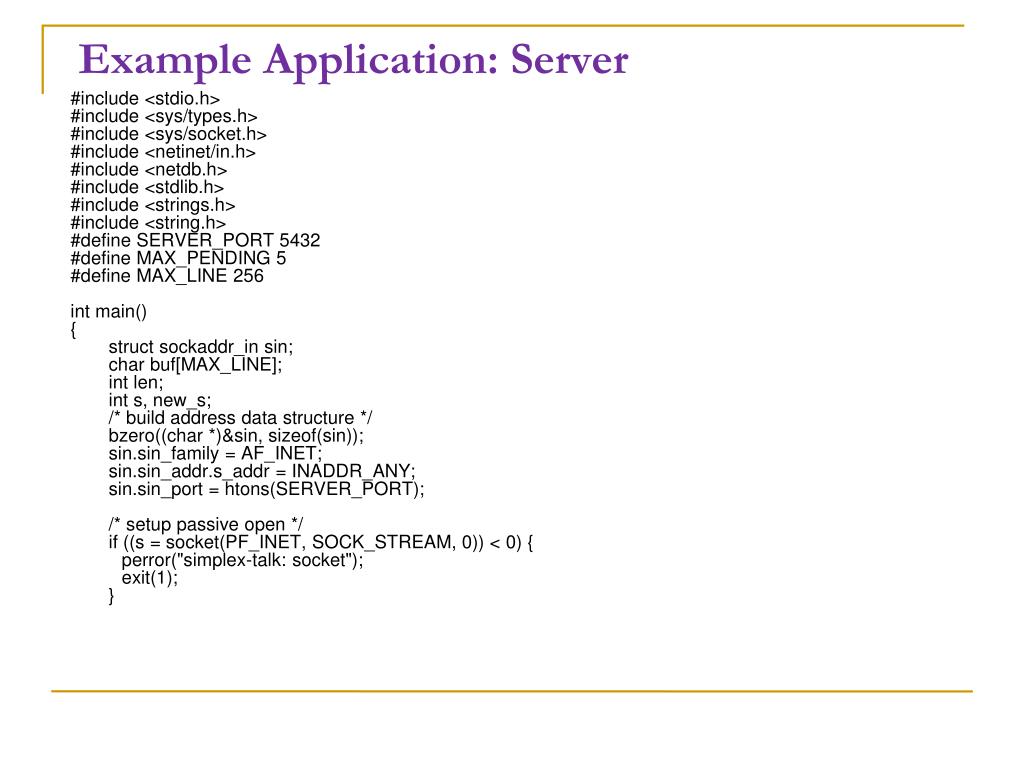Click the line '#define MAX_PENDING 5'
Image resolution: width=1024 pixels, height=768 pixels.
coord(178,258)
